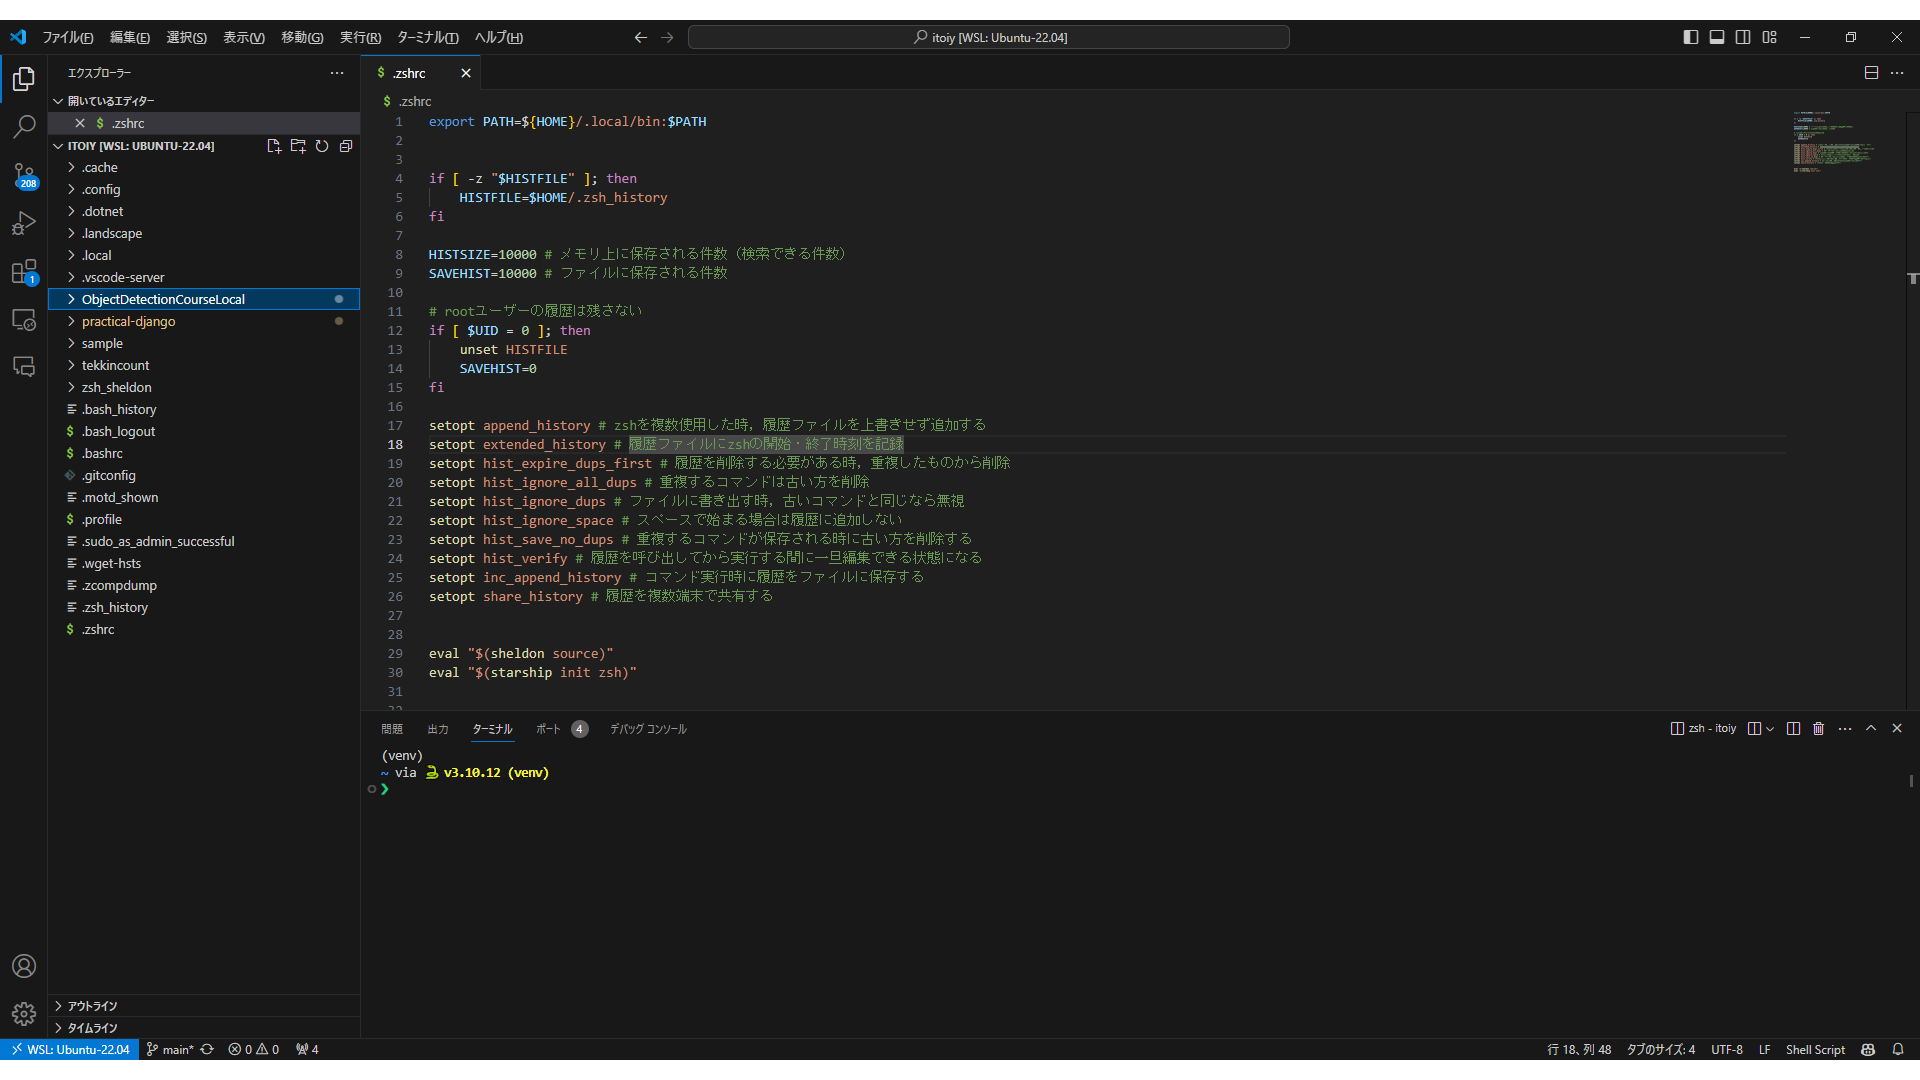Split the terminal panel
This screenshot has height=1080, width=1920.
(1793, 729)
